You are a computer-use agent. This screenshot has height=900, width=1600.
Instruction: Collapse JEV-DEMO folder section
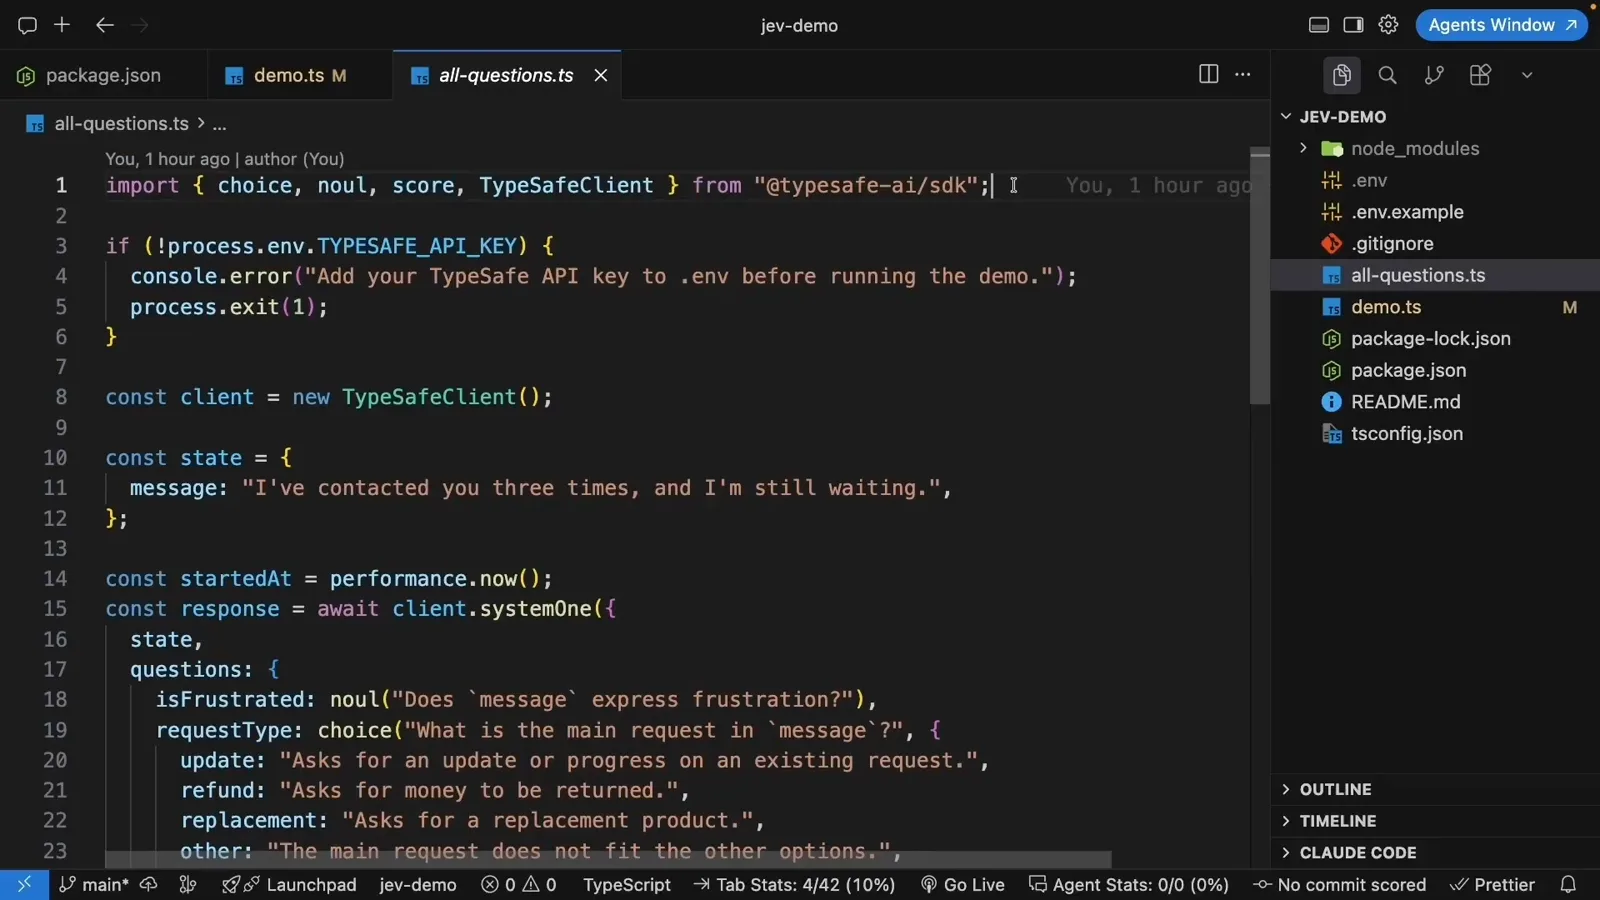[x=1436, y=117]
